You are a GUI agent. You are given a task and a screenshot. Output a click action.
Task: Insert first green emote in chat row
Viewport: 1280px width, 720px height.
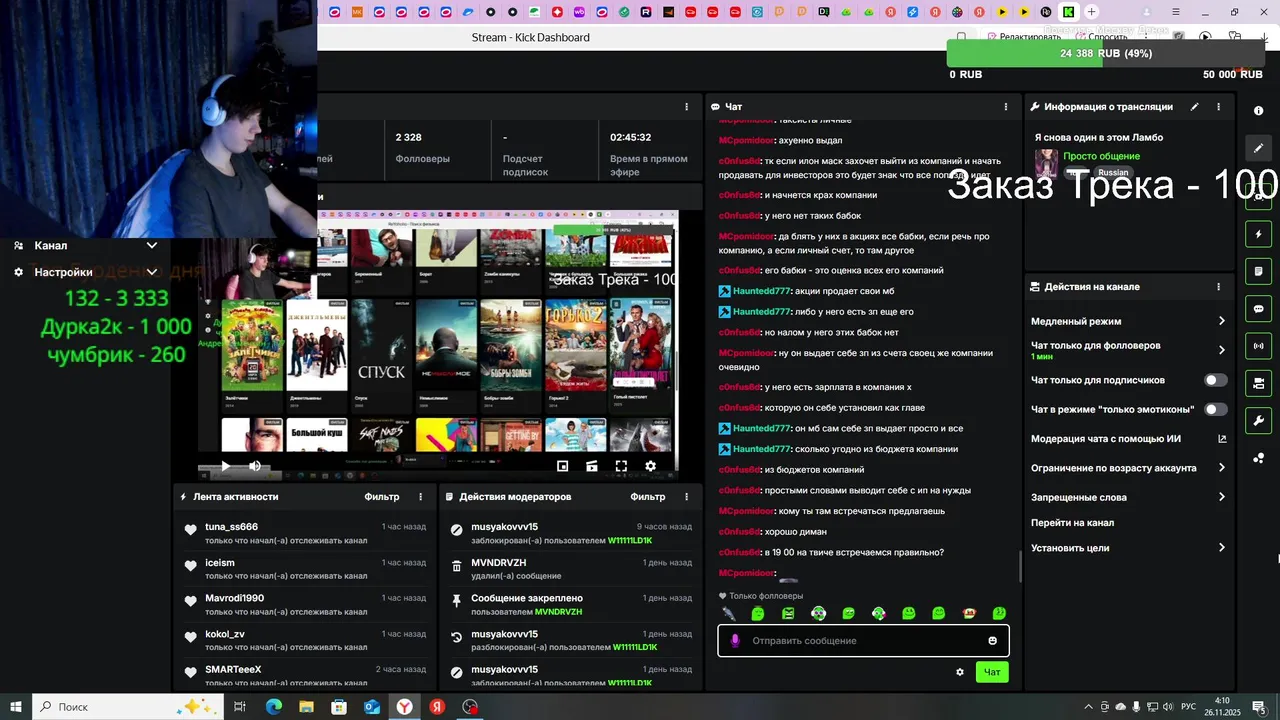(x=758, y=613)
